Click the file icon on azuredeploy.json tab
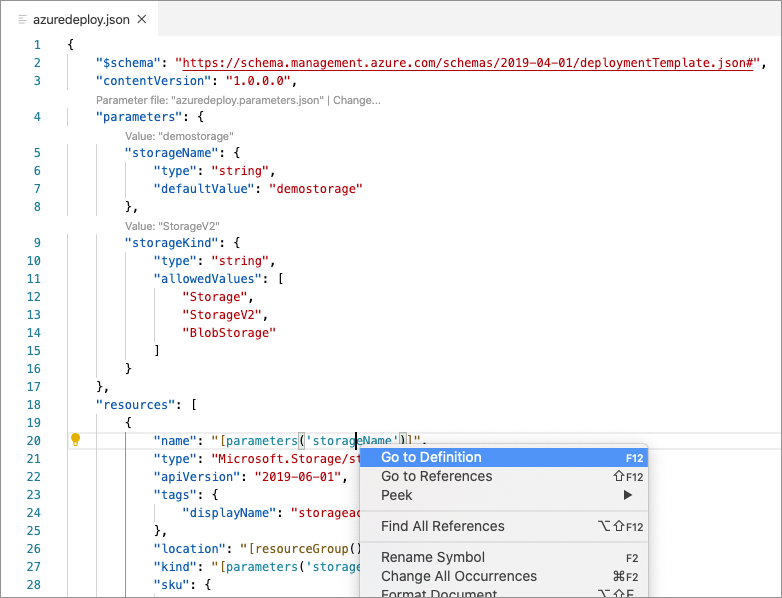Image resolution: width=782 pixels, height=598 pixels. pyautogui.click(x=22, y=19)
